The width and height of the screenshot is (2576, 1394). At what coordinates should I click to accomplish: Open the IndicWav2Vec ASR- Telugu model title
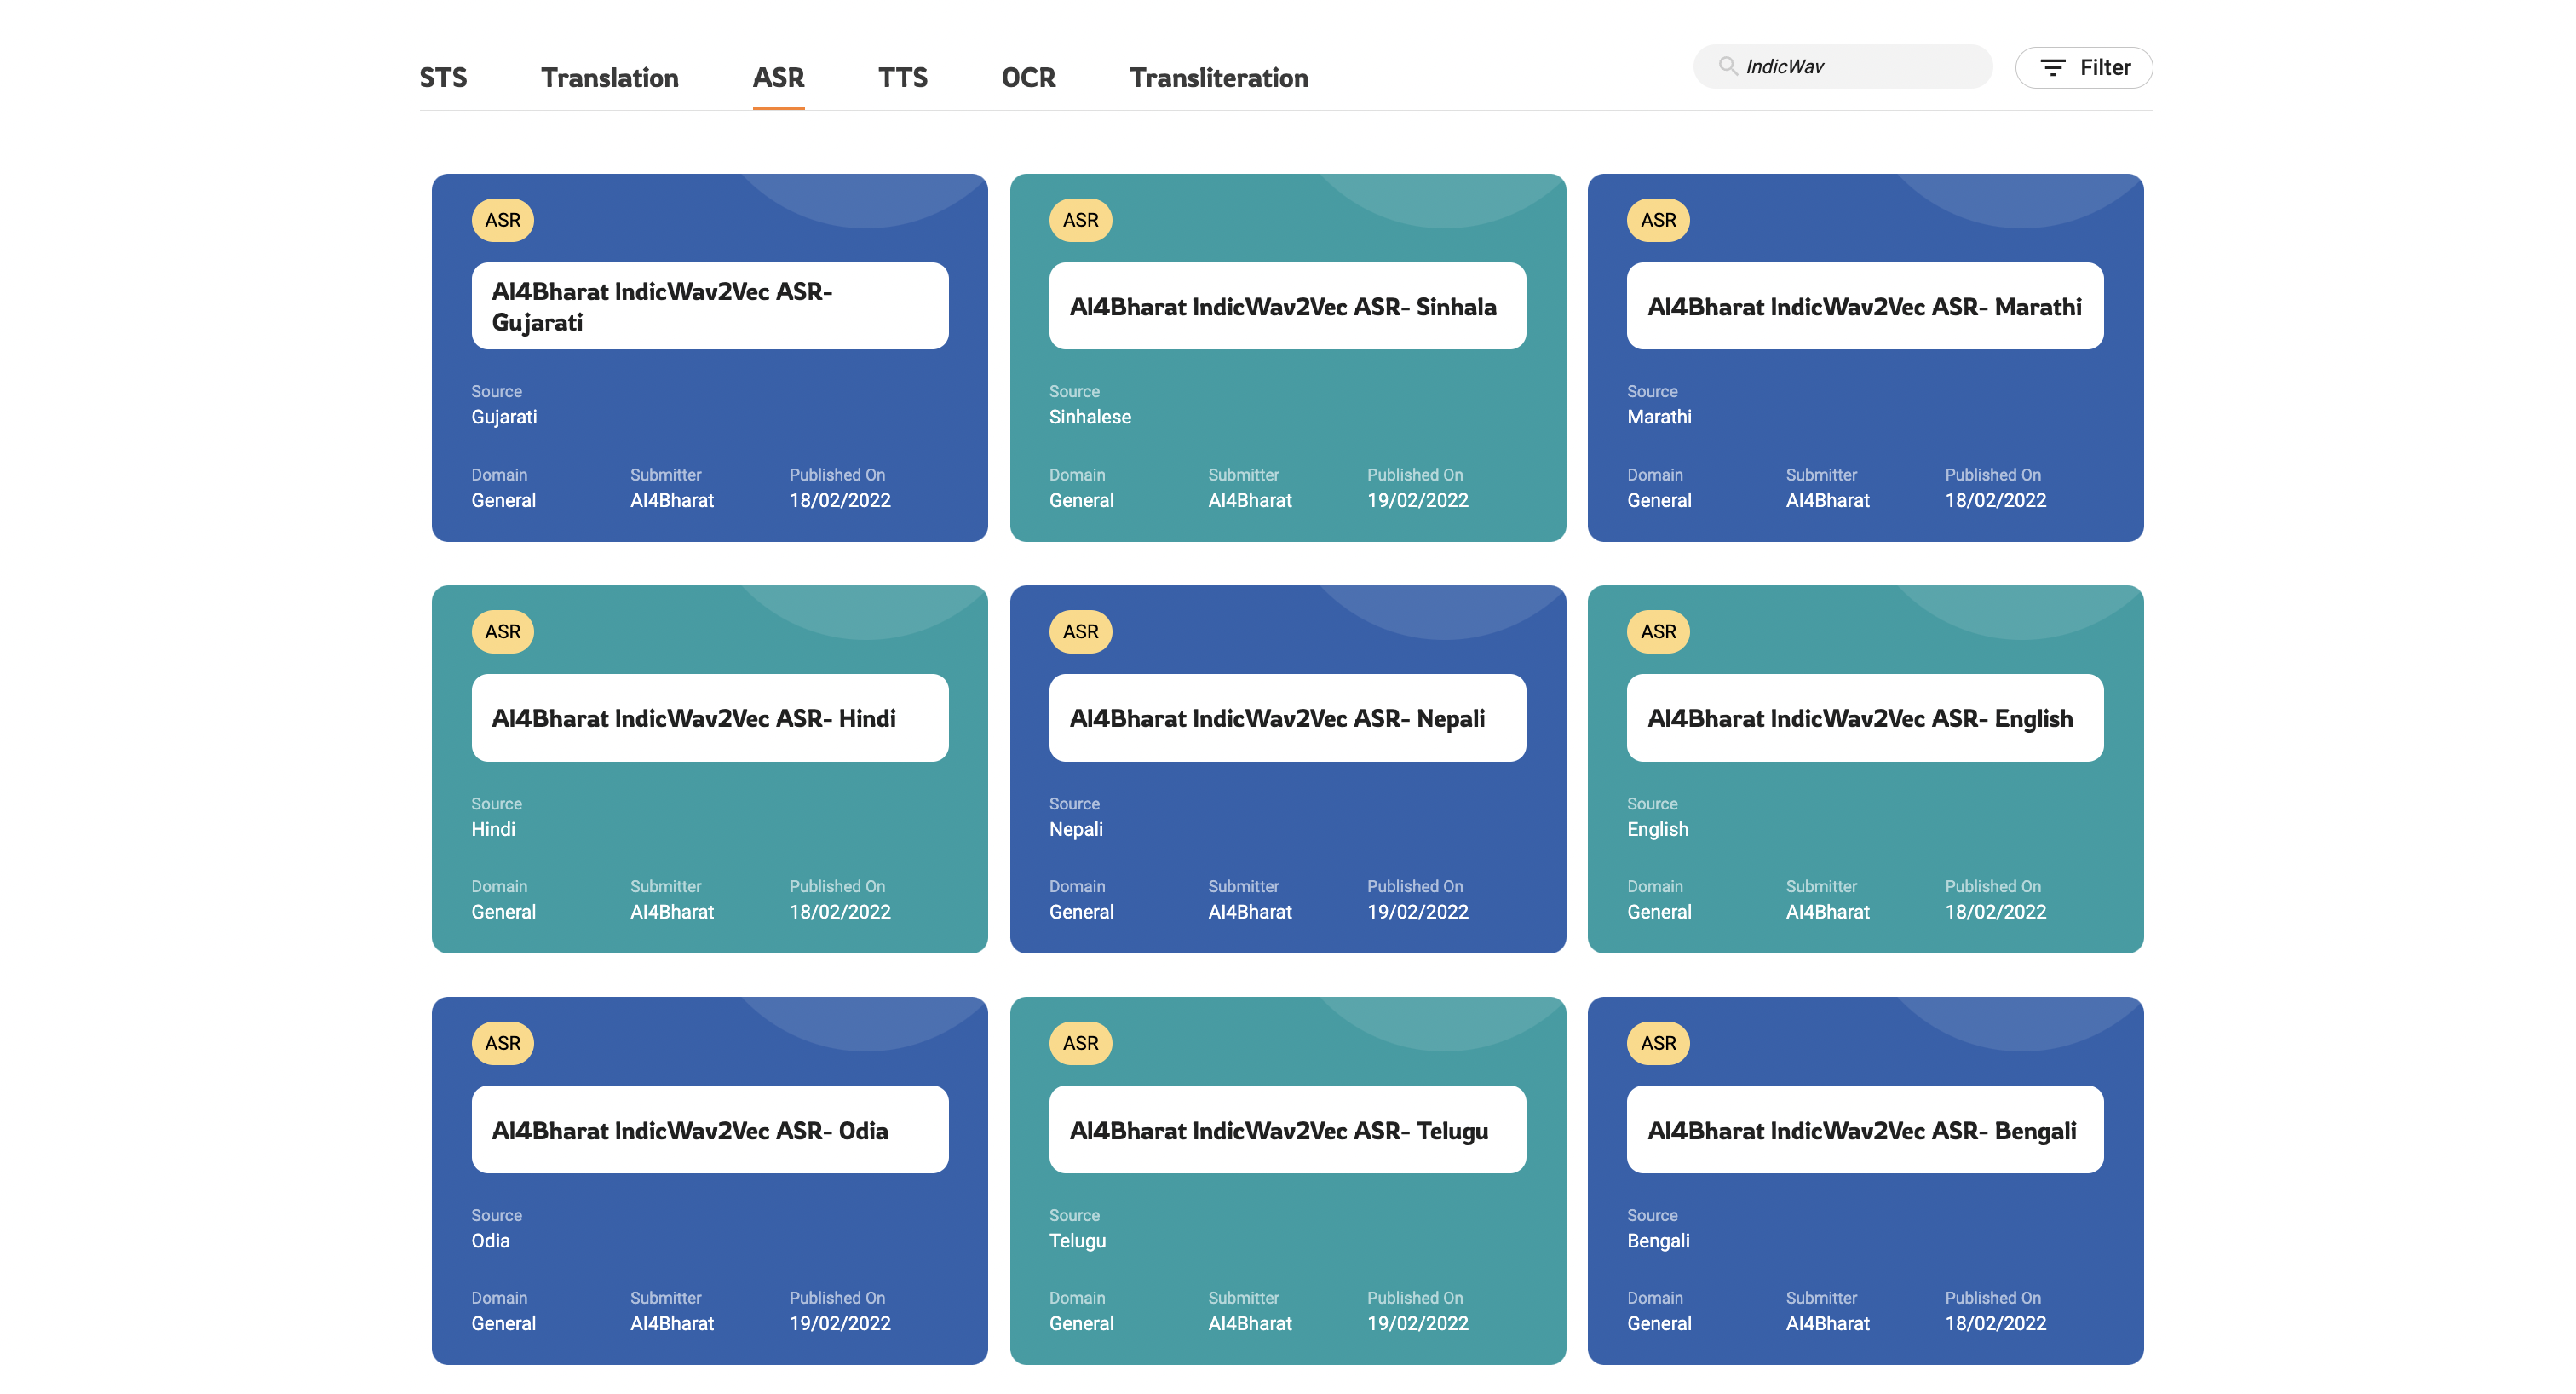(x=1278, y=1130)
